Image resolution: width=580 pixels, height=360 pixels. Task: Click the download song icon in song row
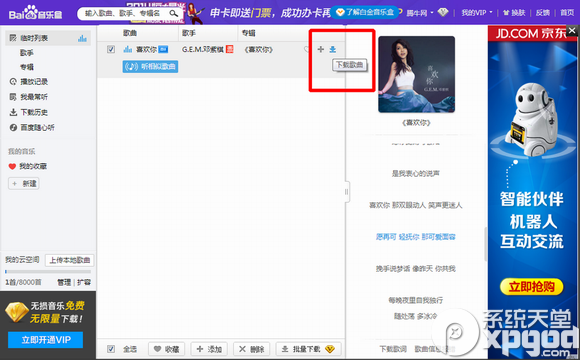[x=333, y=49]
